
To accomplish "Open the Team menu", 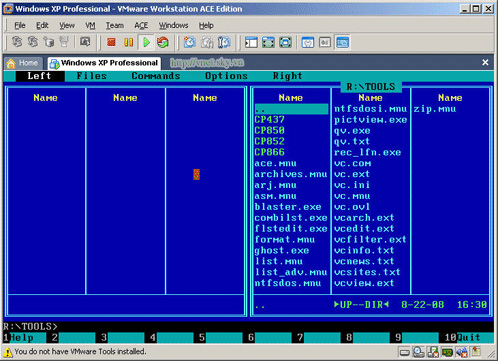I will 115,25.
